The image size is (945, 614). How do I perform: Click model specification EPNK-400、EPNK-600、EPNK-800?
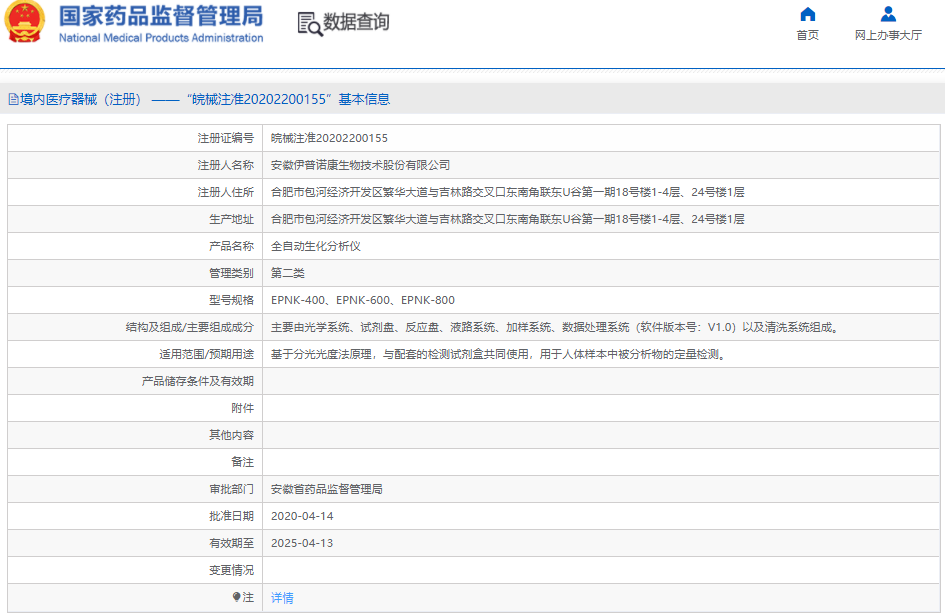pyautogui.click(x=363, y=300)
